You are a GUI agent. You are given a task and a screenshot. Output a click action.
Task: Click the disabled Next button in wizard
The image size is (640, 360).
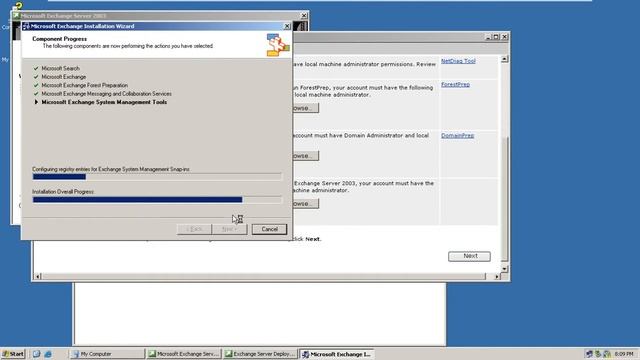pyautogui.click(x=230, y=229)
